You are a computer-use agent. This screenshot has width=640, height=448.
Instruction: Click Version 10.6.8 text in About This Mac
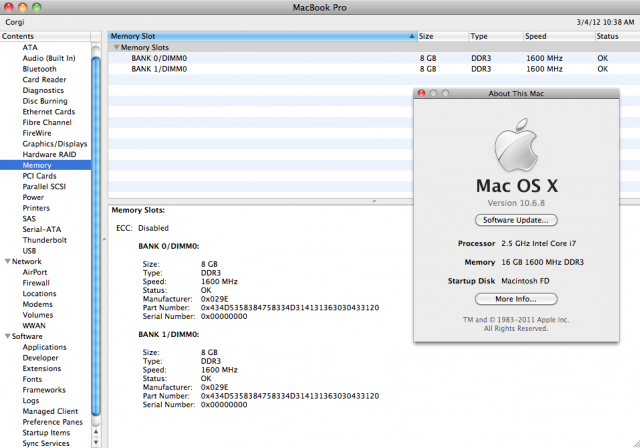(516, 203)
